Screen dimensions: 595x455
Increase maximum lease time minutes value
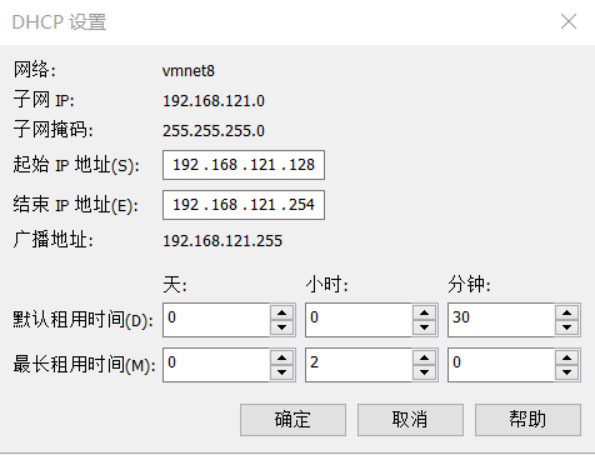[x=567, y=358]
